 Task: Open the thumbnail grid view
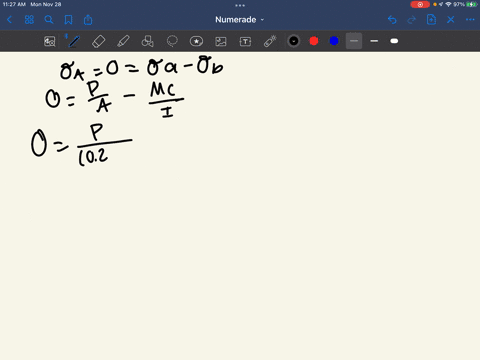29,20
